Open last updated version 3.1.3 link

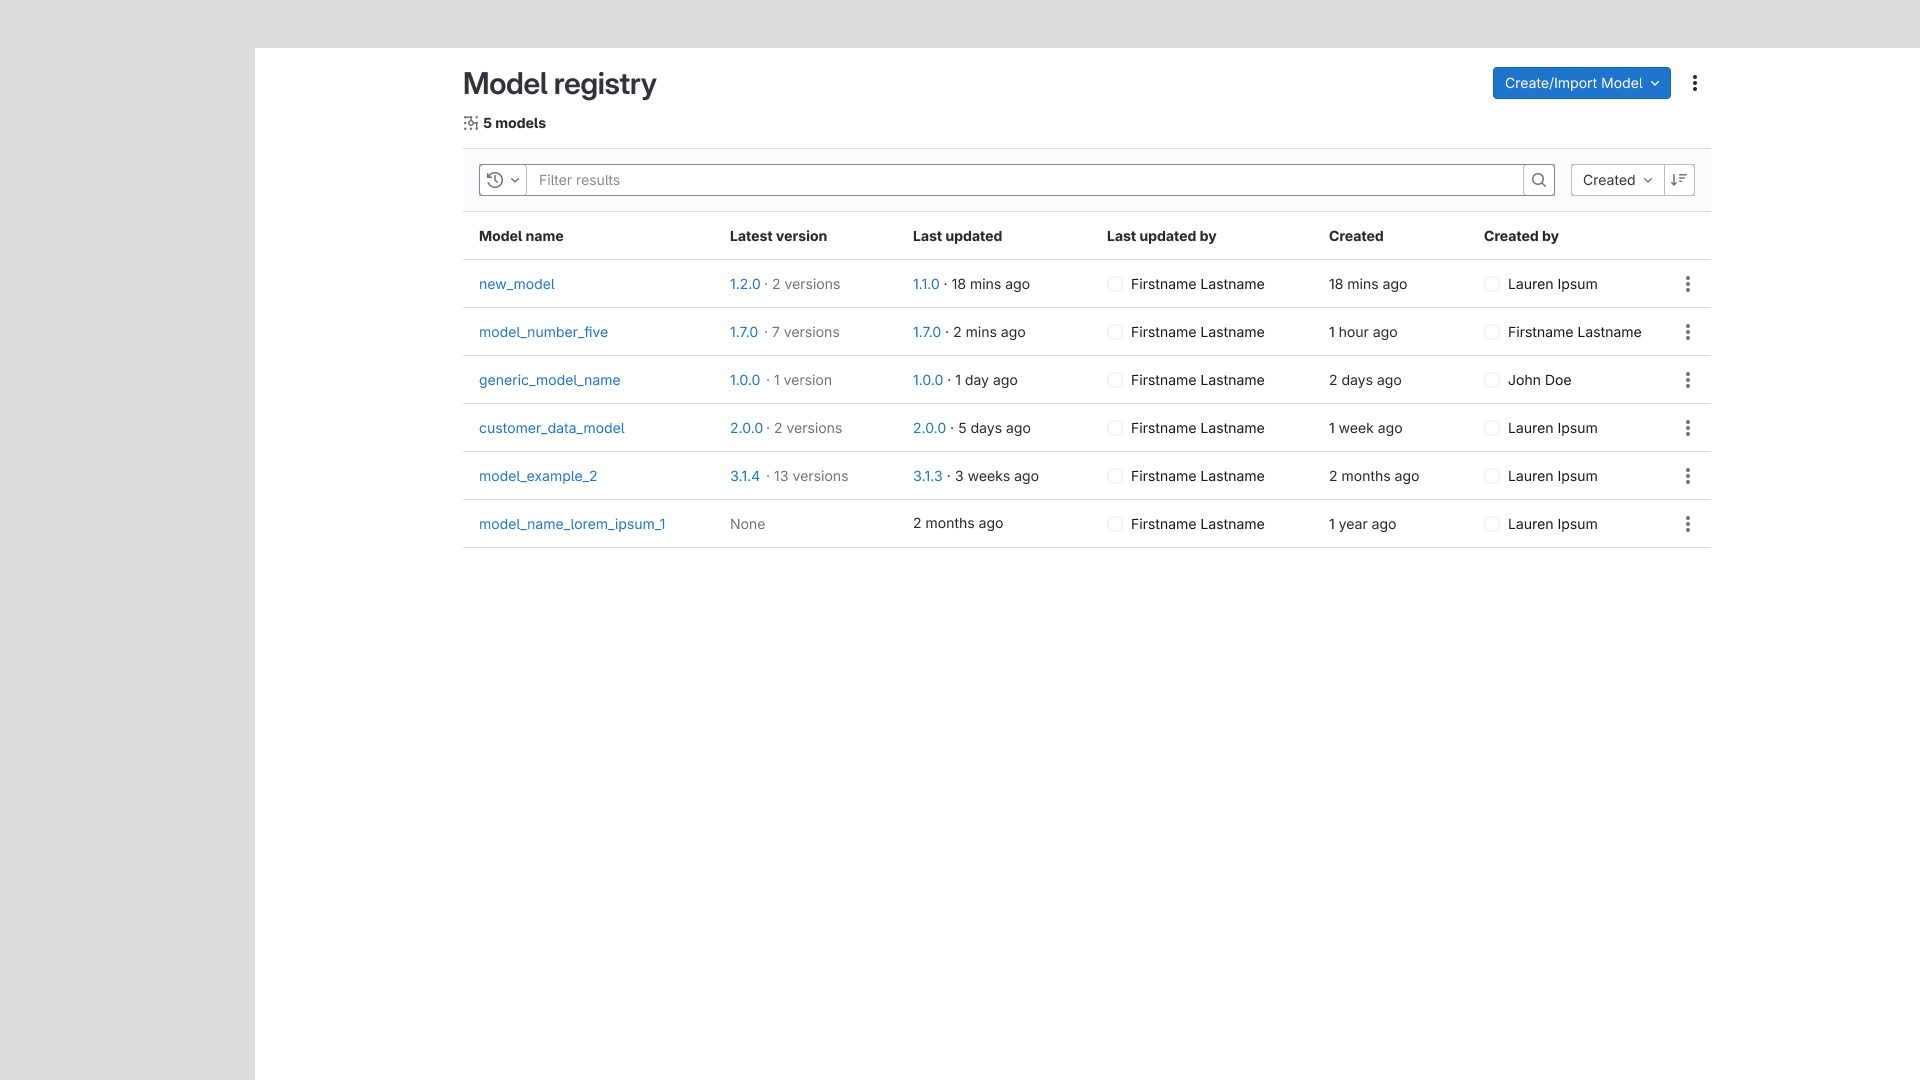click(x=927, y=476)
